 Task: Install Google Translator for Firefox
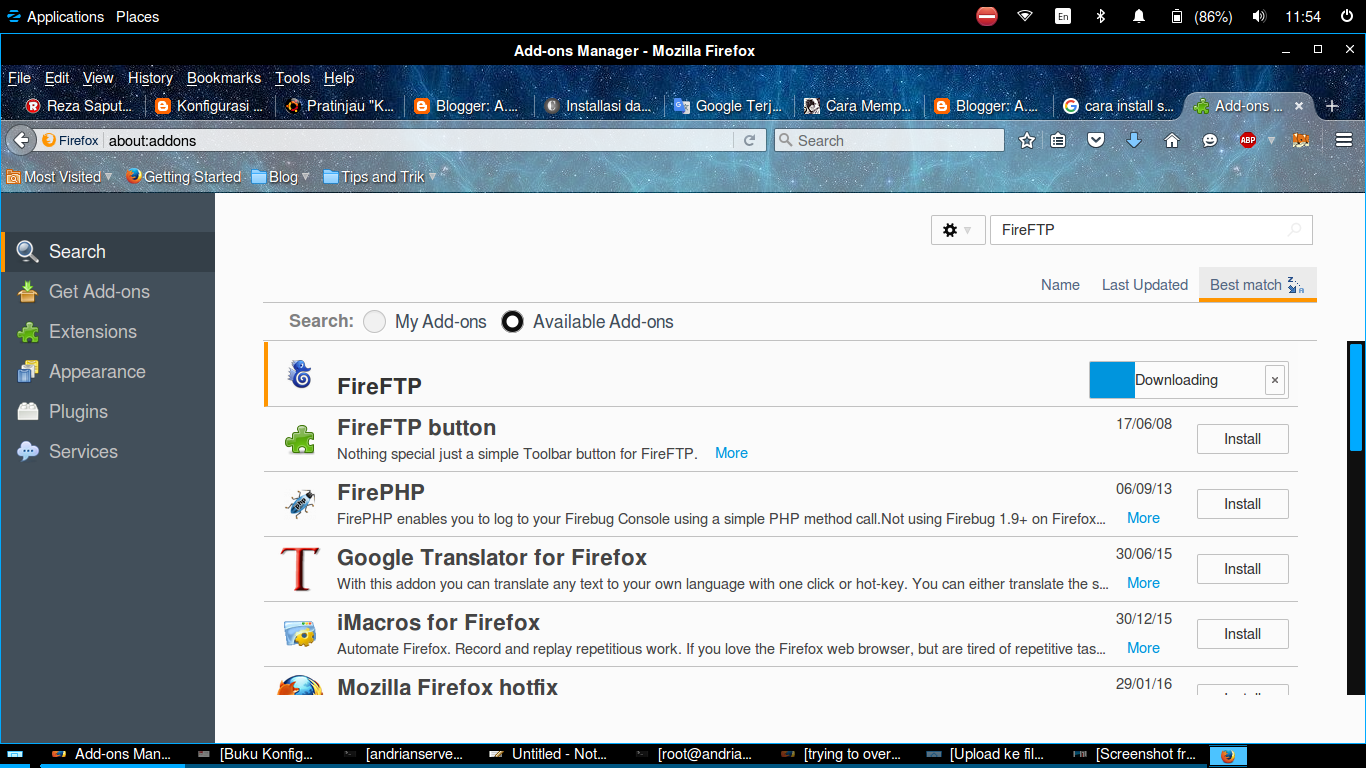point(1242,569)
